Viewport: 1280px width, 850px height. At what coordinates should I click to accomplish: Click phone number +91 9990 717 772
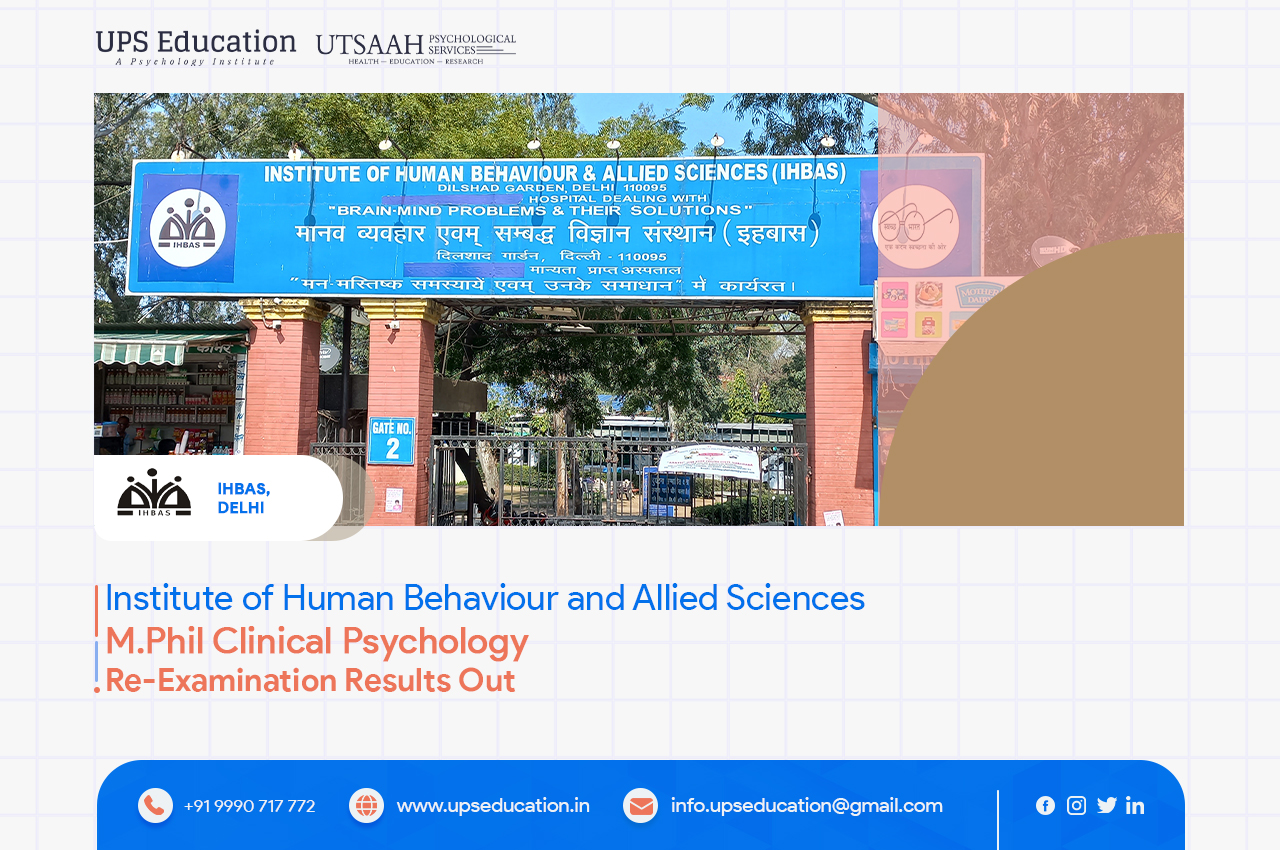[x=250, y=806]
